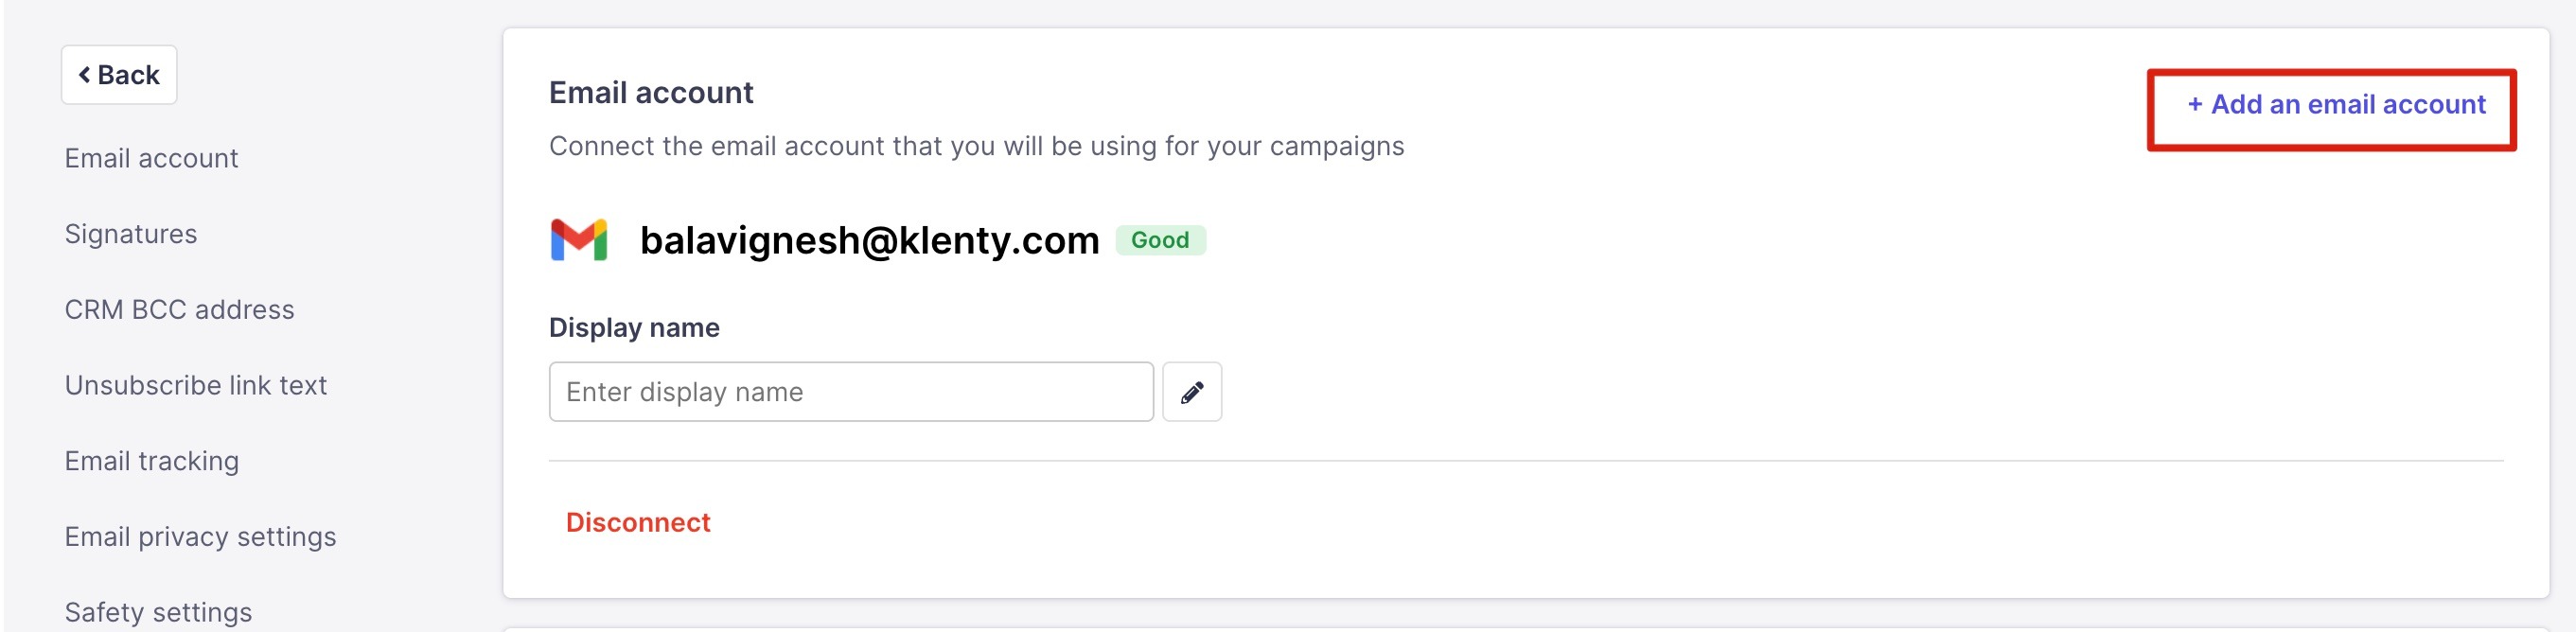Disconnect the connected email account
The image size is (2576, 632).
click(638, 522)
